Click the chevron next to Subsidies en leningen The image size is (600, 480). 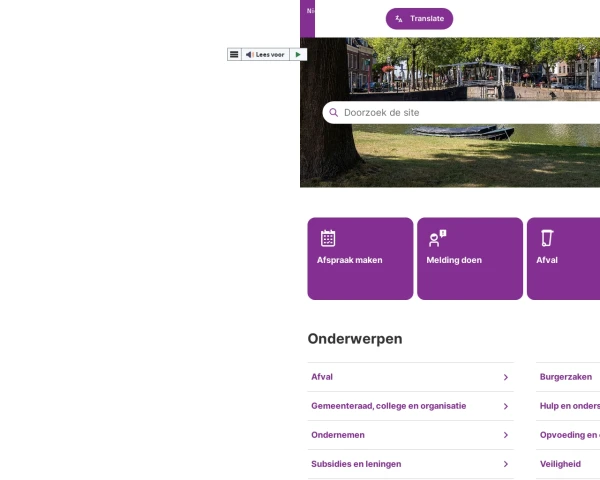[506, 464]
